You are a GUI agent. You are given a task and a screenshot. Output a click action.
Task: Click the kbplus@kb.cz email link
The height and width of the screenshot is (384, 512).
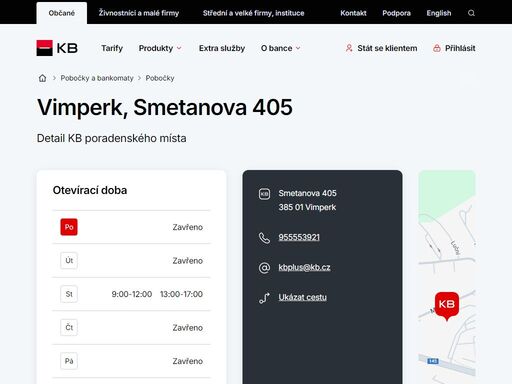pos(305,267)
